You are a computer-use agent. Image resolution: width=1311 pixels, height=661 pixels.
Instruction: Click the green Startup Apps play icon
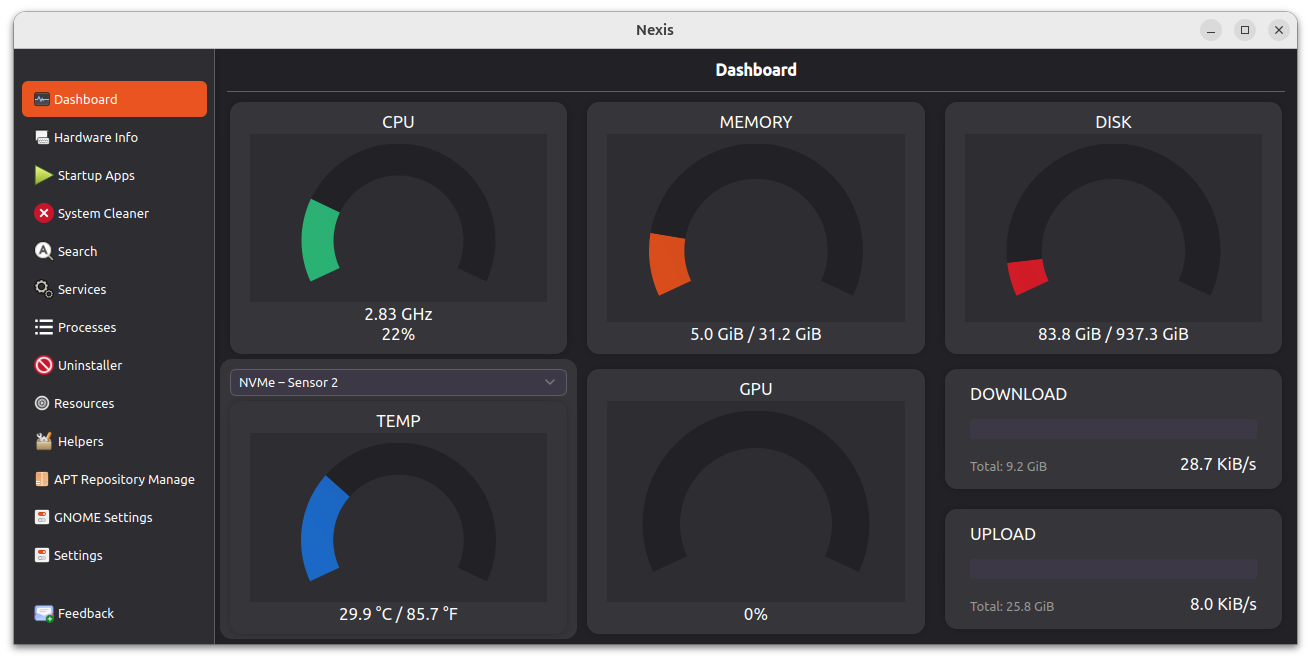(x=44, y=175)
